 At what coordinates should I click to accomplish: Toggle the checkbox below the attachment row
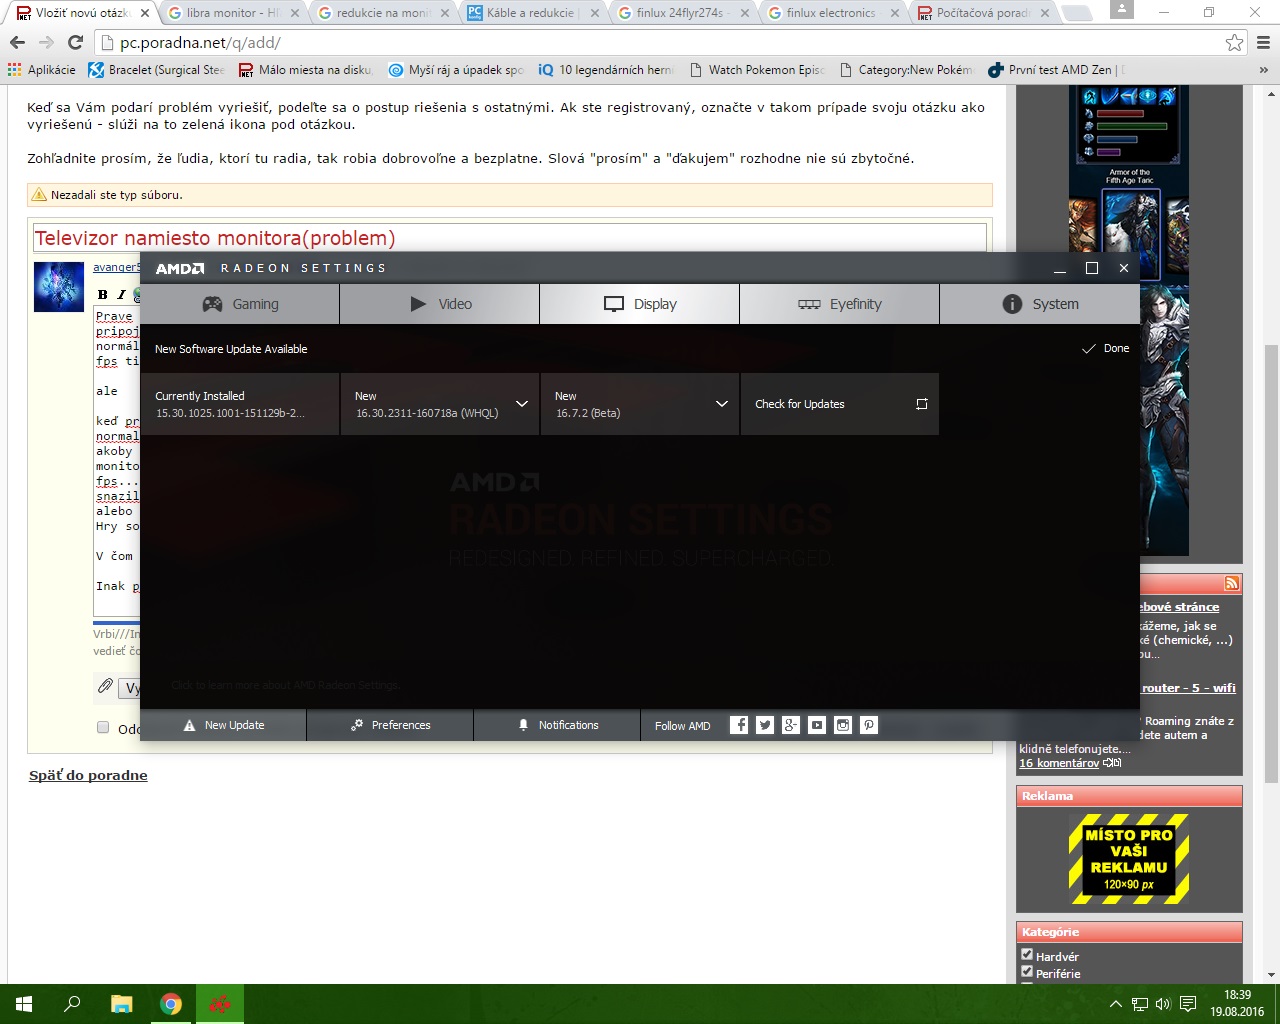click(x=102, y=727)
